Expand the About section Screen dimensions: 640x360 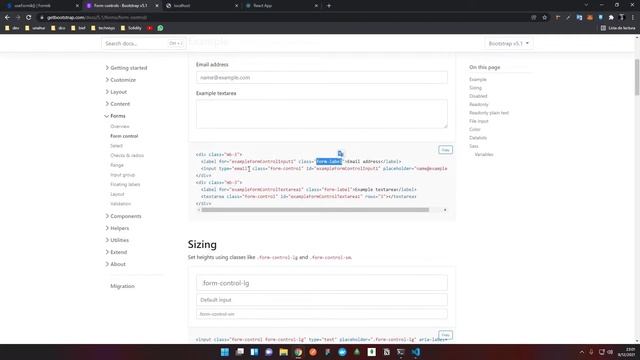[116, 264]
